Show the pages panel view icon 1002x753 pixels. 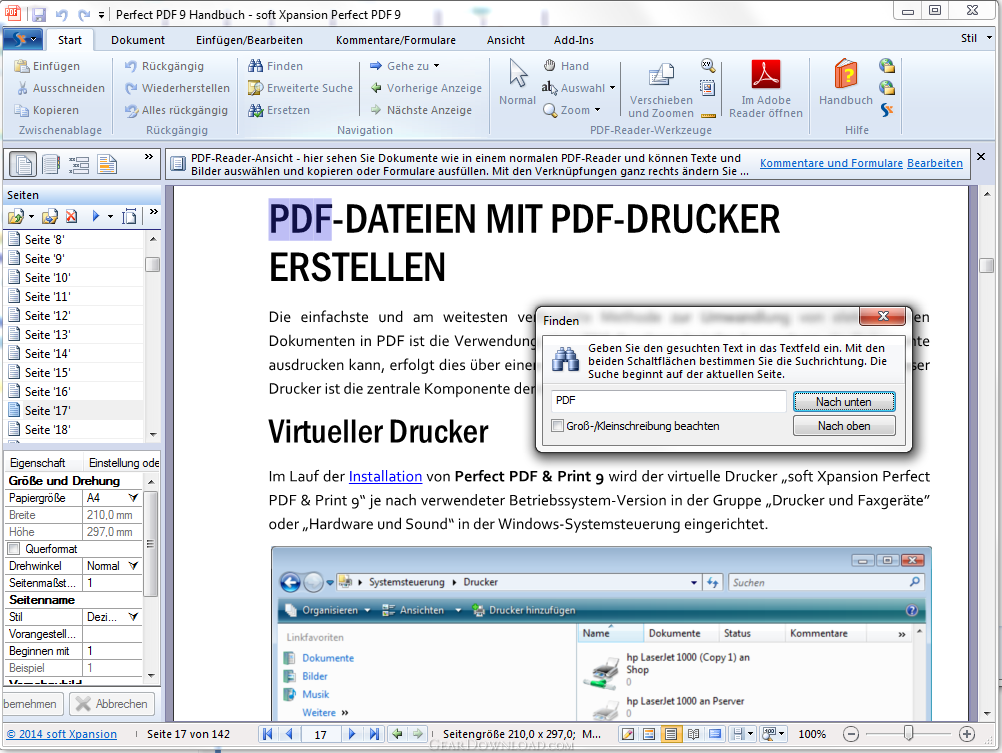[x=23, y=165]
